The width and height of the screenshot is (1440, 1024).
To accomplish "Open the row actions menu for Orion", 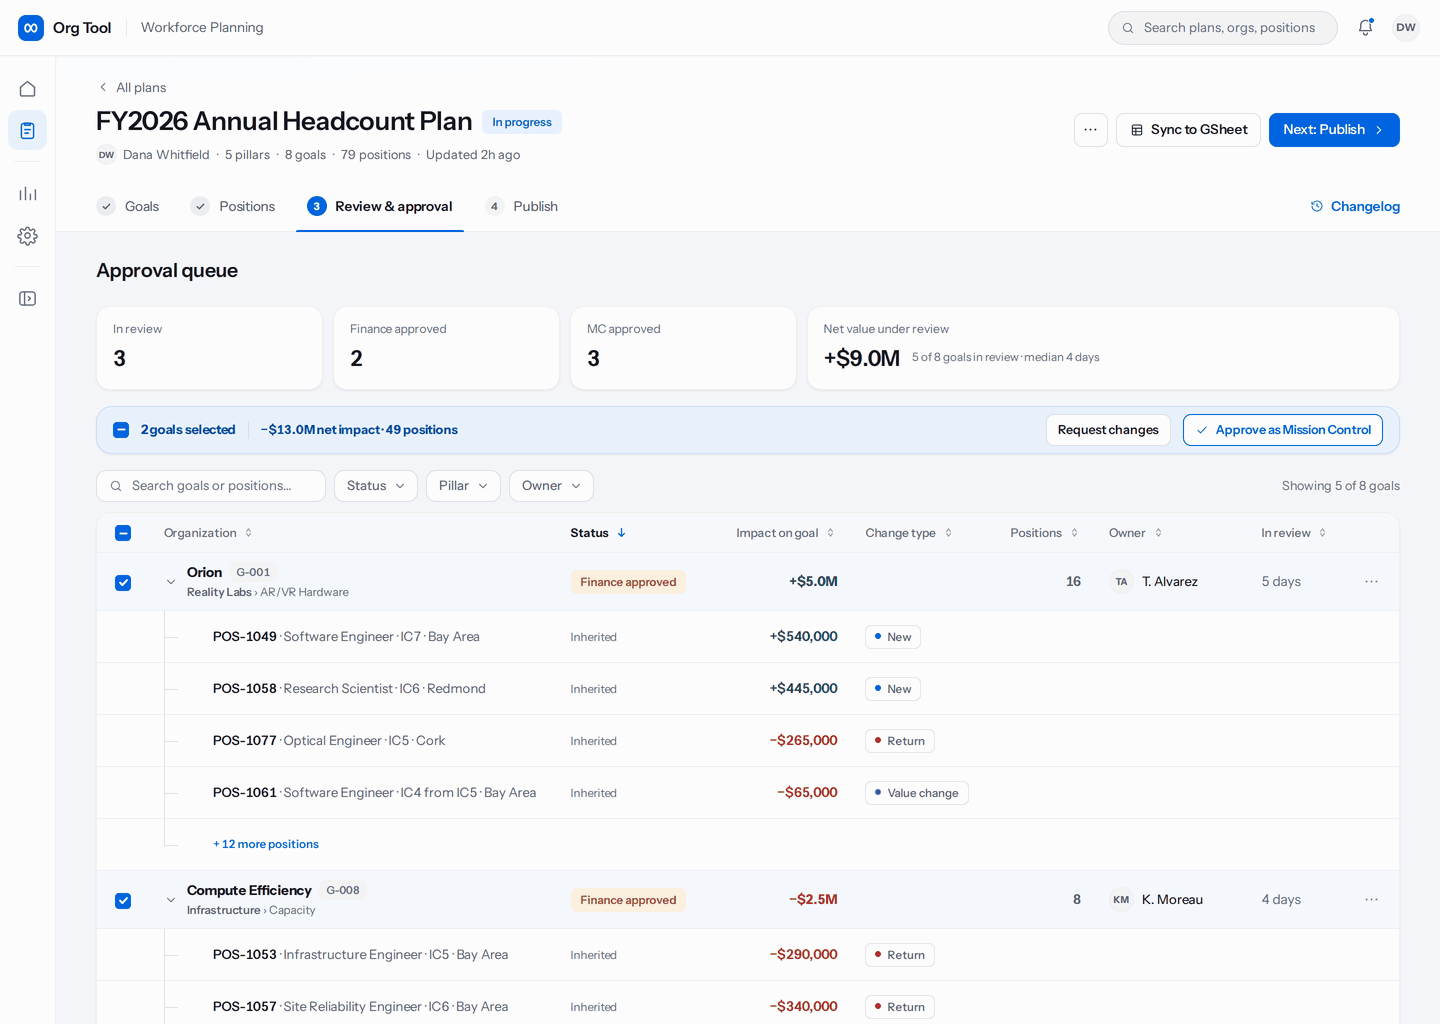I will (x=1371, y=582).
